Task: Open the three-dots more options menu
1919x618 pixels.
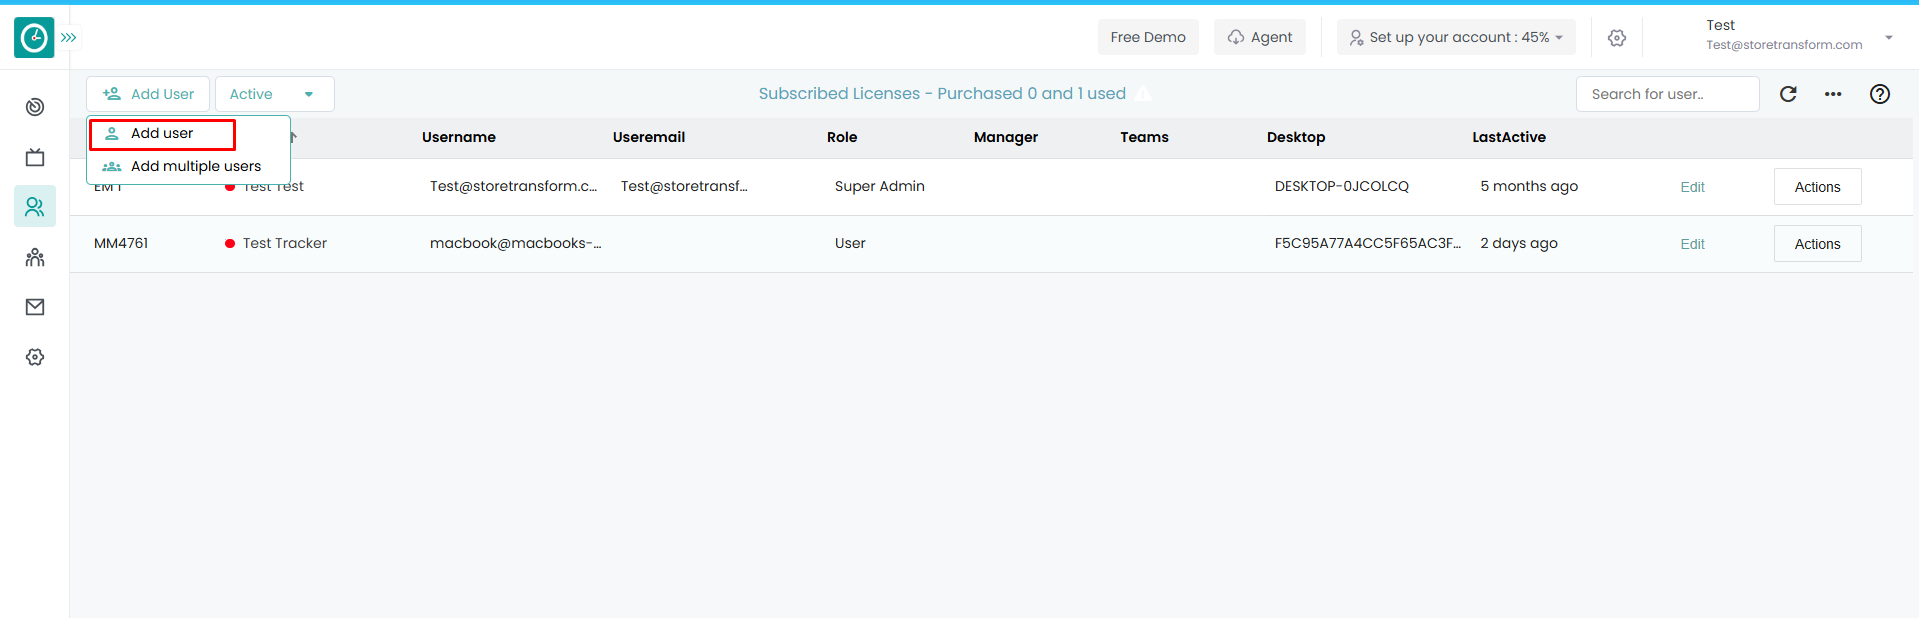Action: click(x=1833, y=94)
